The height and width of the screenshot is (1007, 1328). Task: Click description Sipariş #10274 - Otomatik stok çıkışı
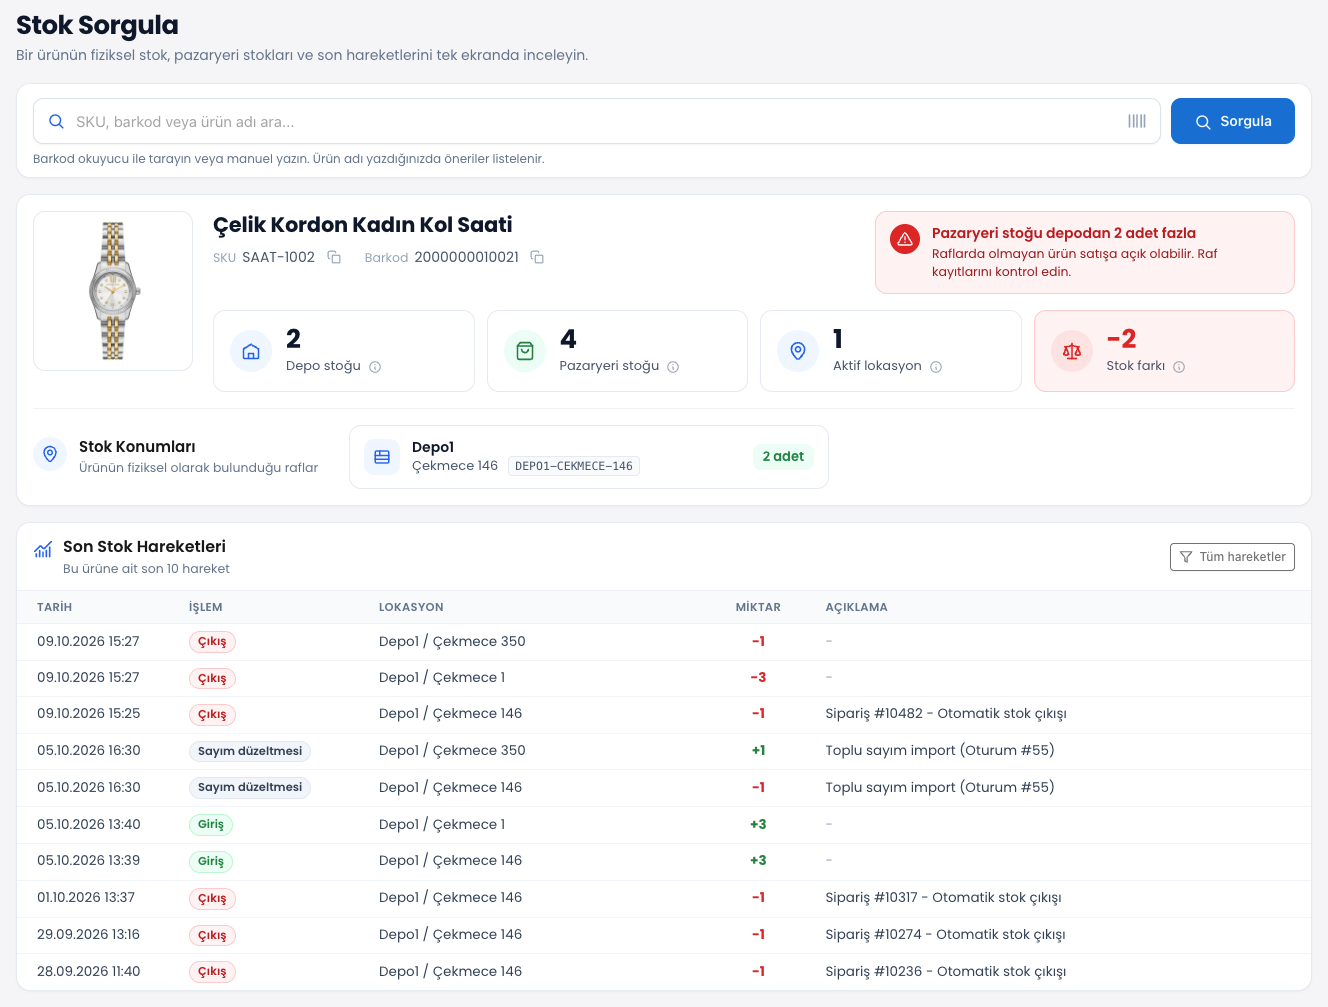tap(946, 934)
